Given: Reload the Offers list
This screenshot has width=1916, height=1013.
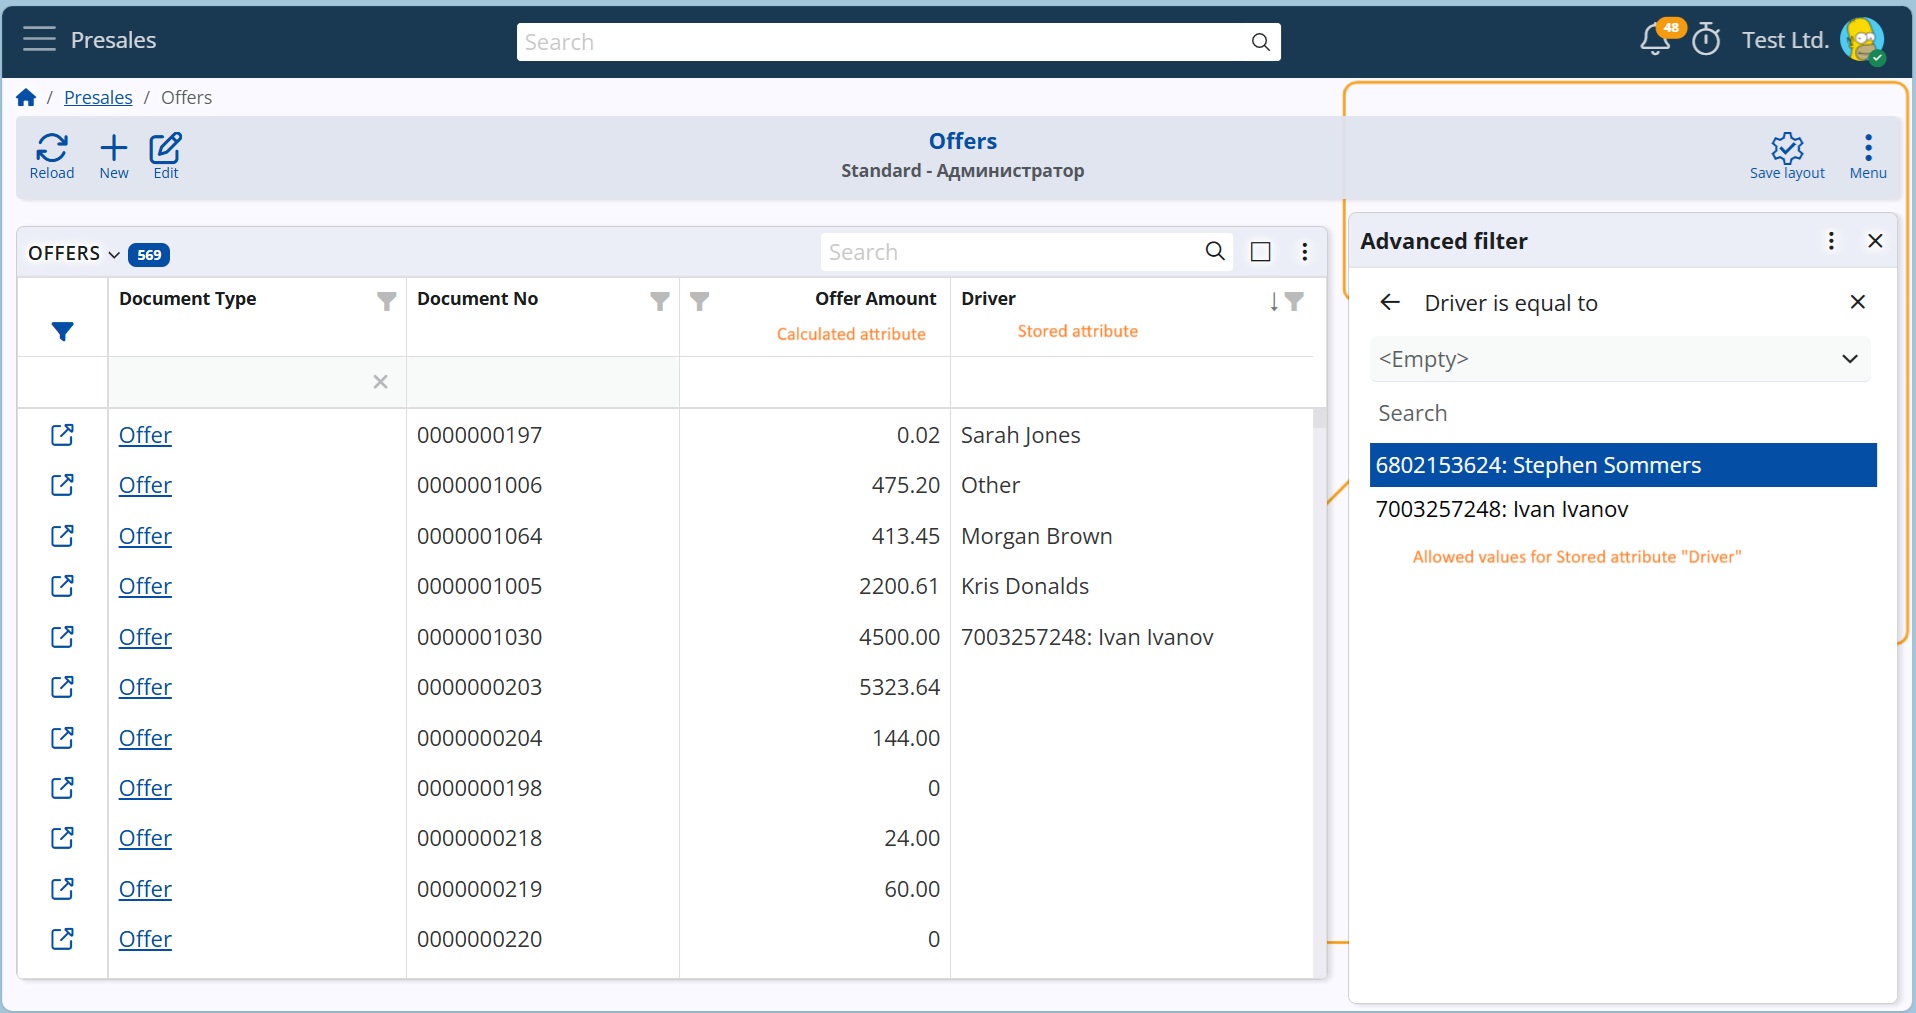Looking at the screenshot, I should (x=52, y=156).
